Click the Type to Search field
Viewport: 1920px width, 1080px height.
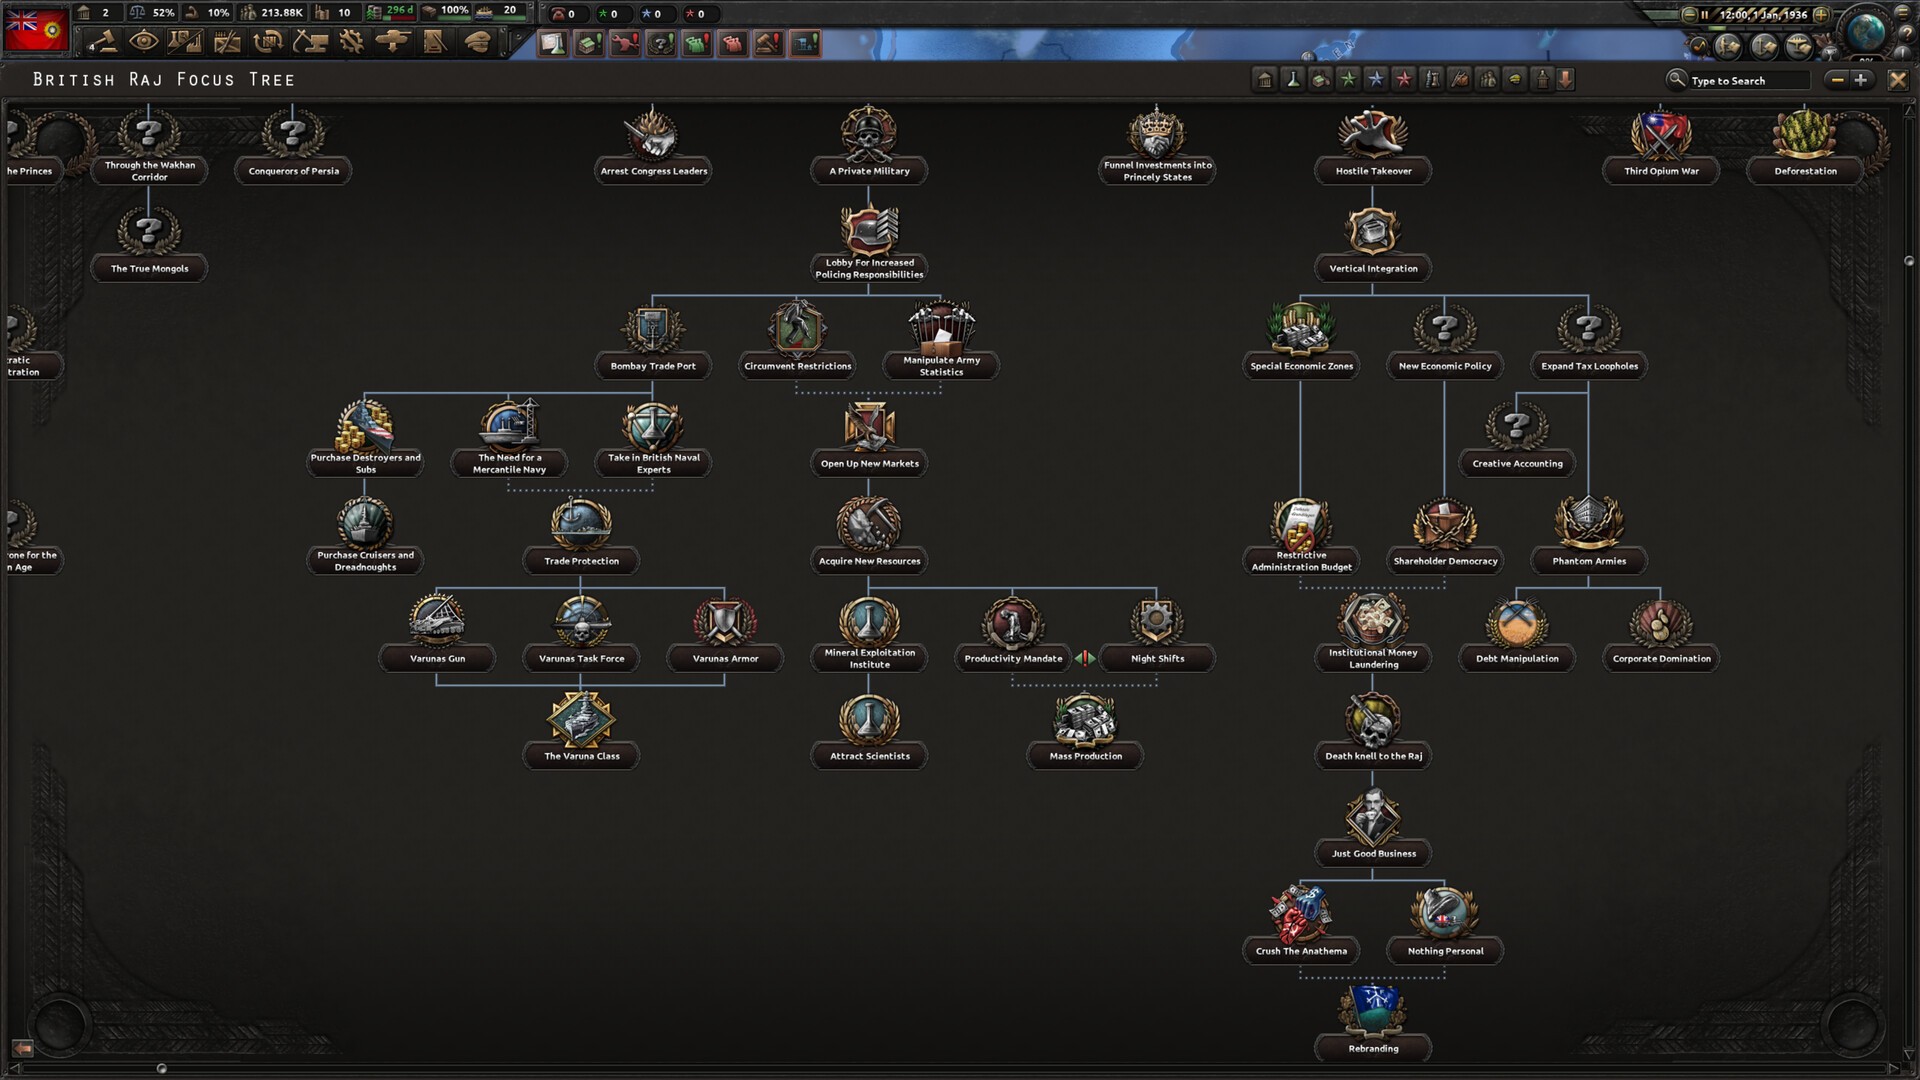1748,80
